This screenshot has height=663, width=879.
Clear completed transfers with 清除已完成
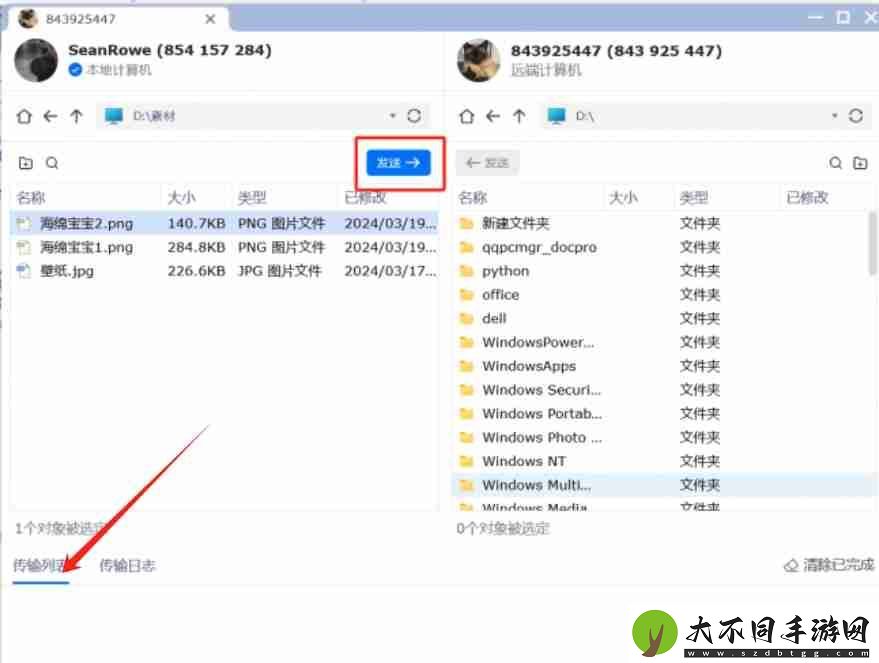click(829, 565)
